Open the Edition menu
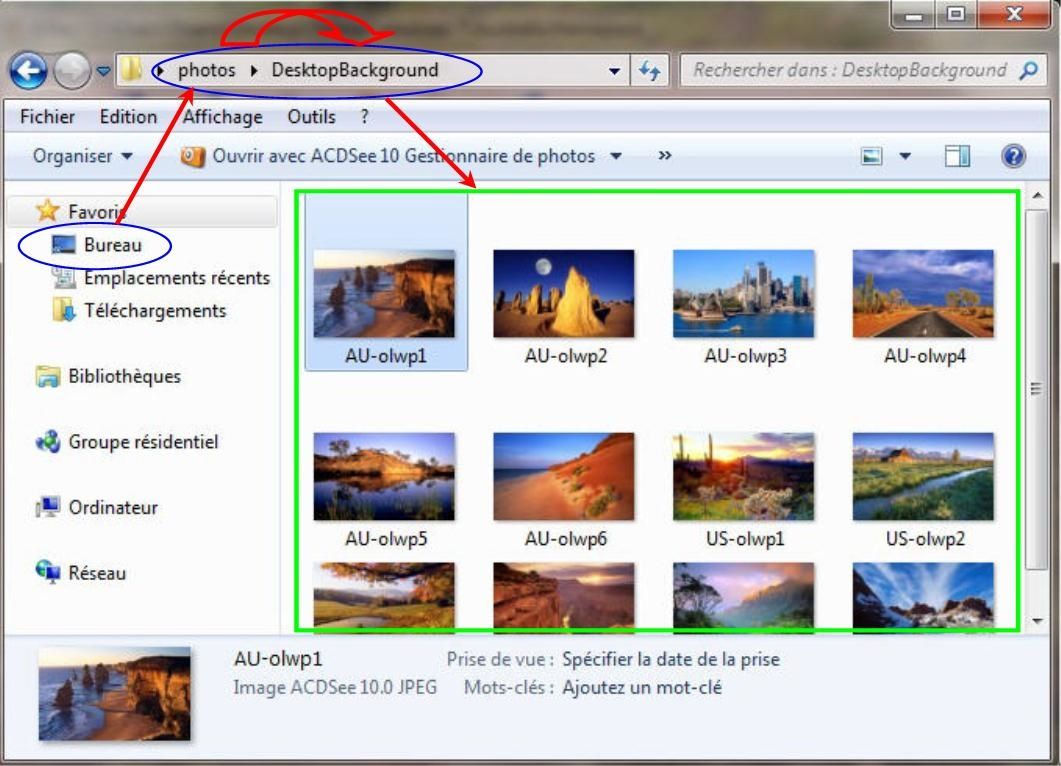 128,116
